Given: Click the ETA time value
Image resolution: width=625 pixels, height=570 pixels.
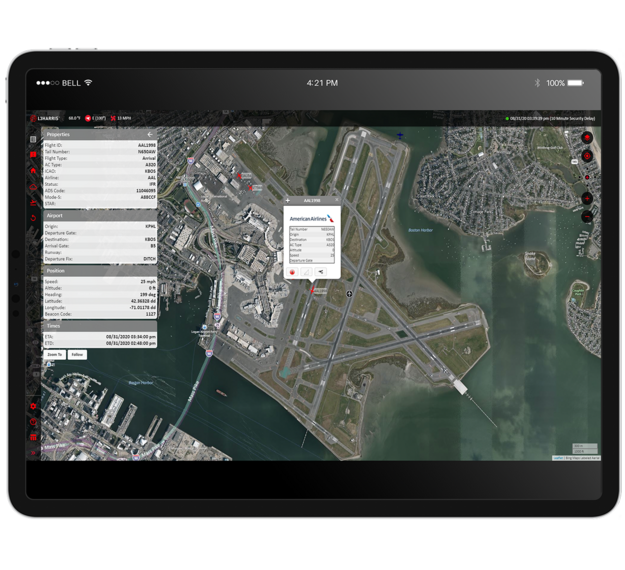Looking at the screenshot, I should [x=131, y=336].
